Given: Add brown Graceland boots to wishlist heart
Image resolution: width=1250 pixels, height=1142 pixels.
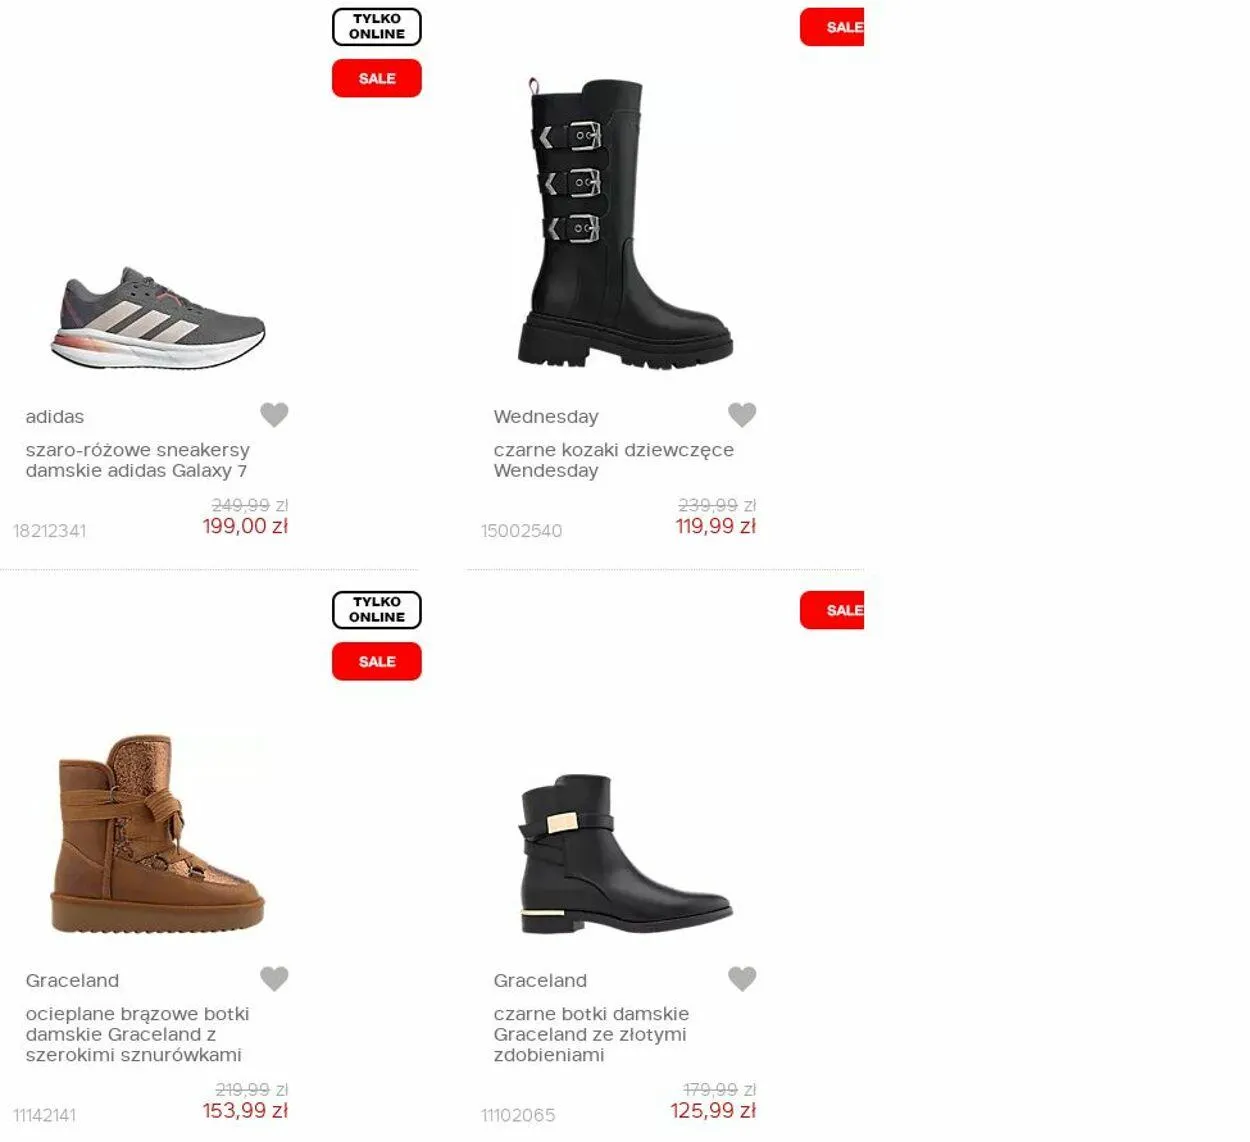Looking at the screenshot, I should (x=274, y=978).
